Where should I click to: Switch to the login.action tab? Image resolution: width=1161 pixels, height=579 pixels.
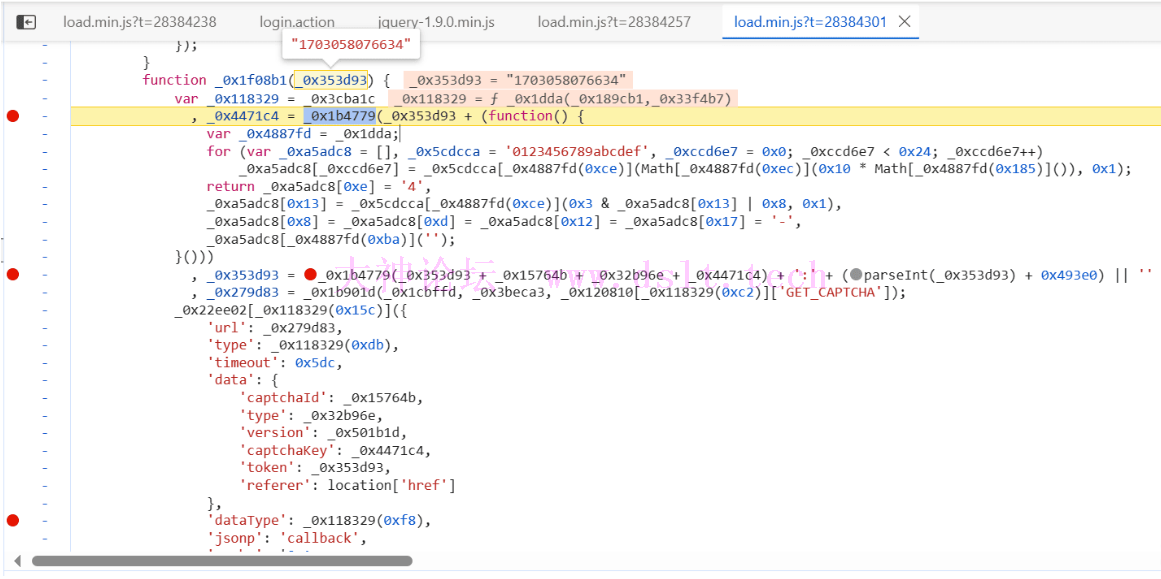[297, 22]
